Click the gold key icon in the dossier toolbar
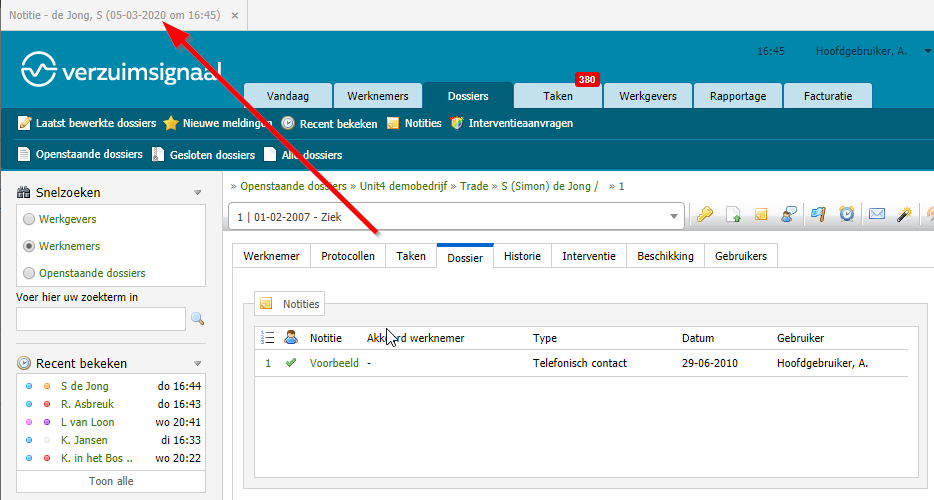The height and width of the screenshot is (500, 934). pyautogui.click(x=704, y=215)
